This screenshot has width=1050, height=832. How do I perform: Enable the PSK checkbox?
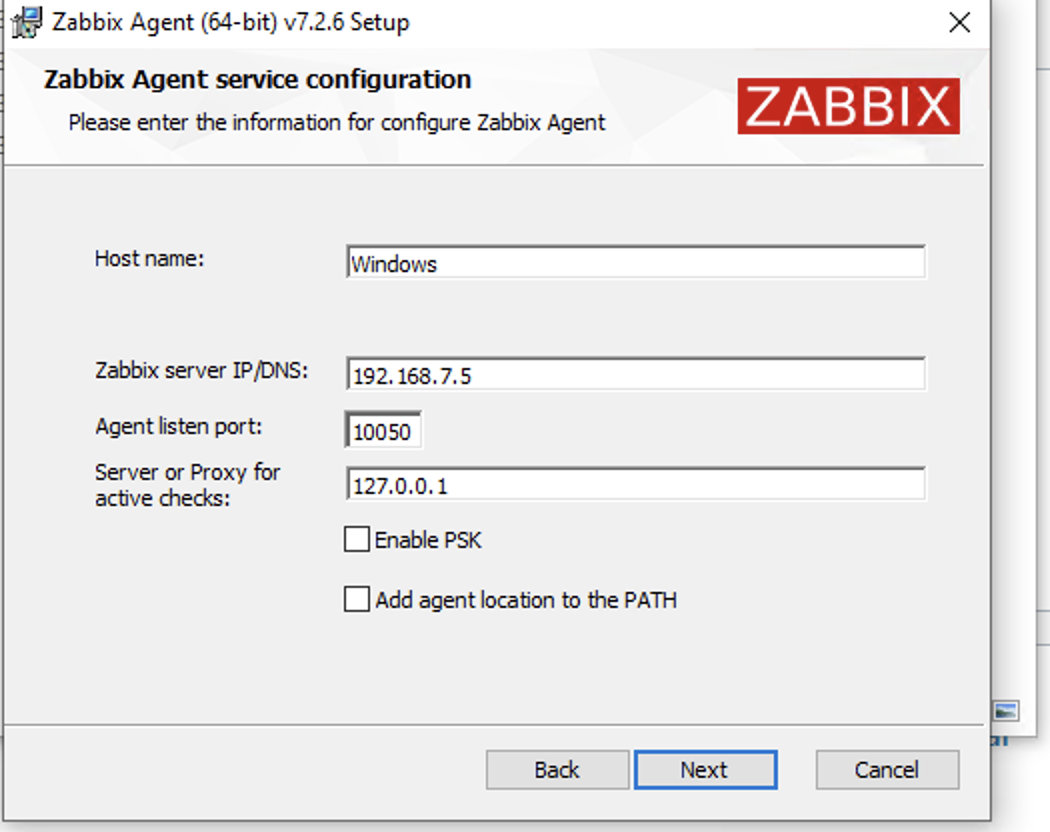coord(356,539)
